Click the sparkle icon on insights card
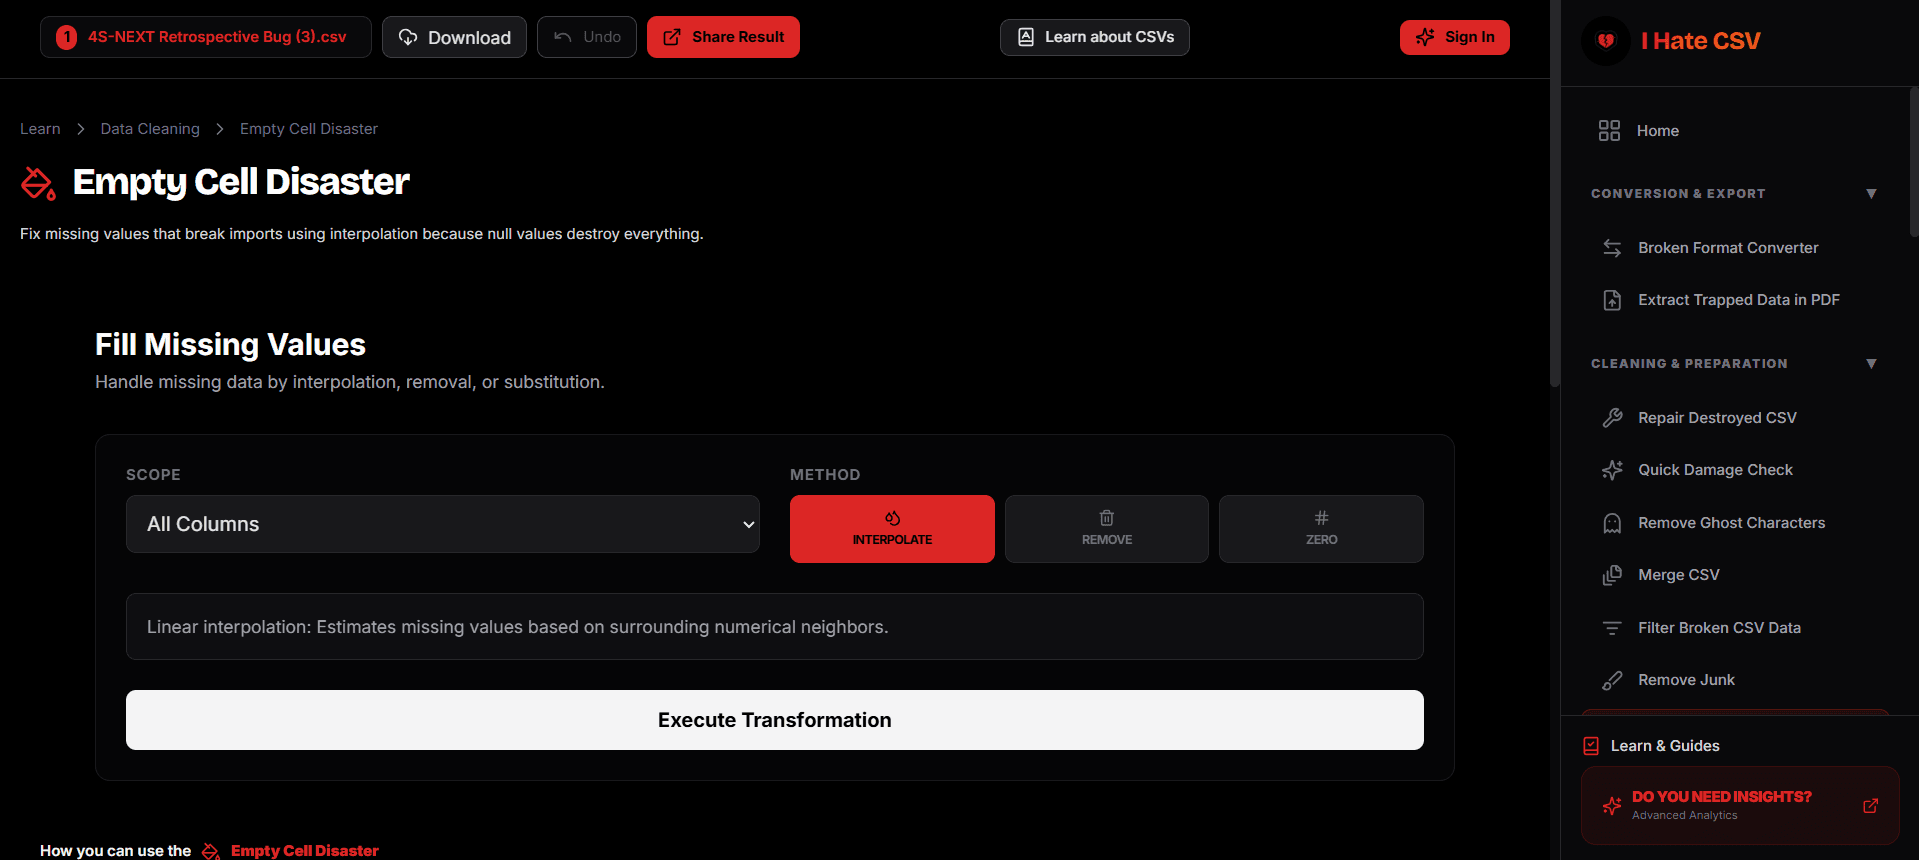 pyautogui.click(x=1612, y=806)
